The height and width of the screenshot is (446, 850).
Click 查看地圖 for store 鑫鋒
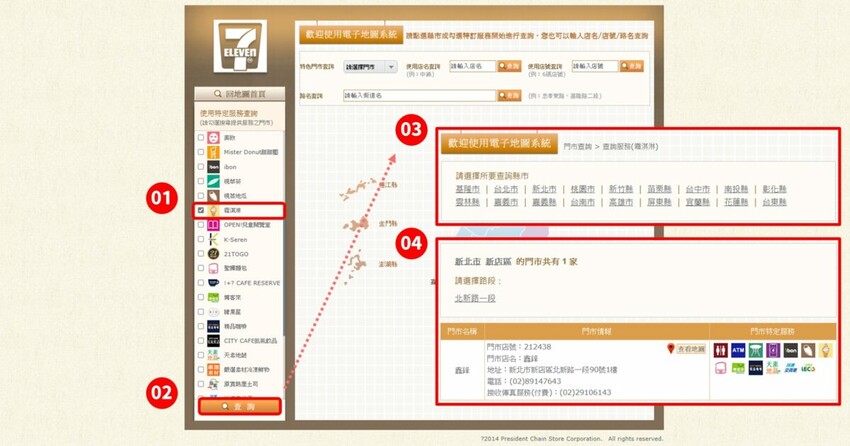point(686,348)
